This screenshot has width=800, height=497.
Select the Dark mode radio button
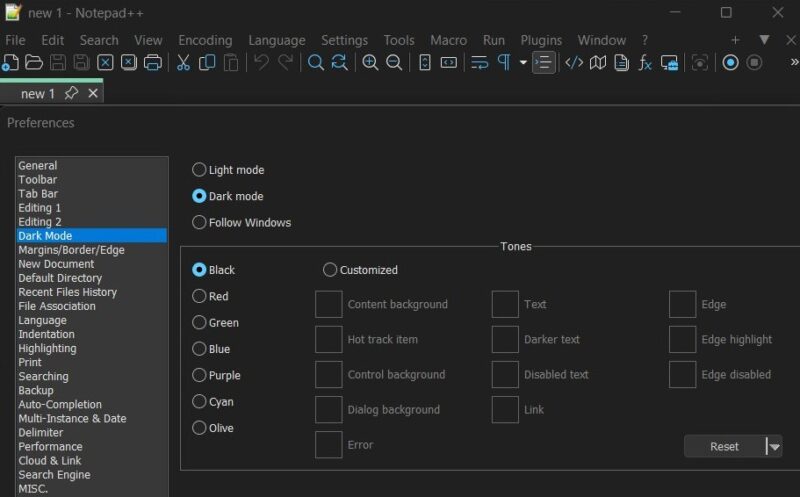click(199, 196)
